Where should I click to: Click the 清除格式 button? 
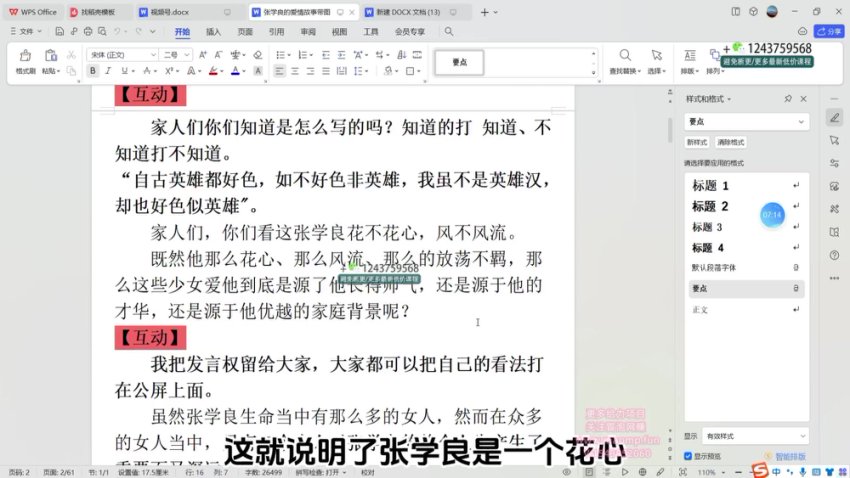point(730,143)
